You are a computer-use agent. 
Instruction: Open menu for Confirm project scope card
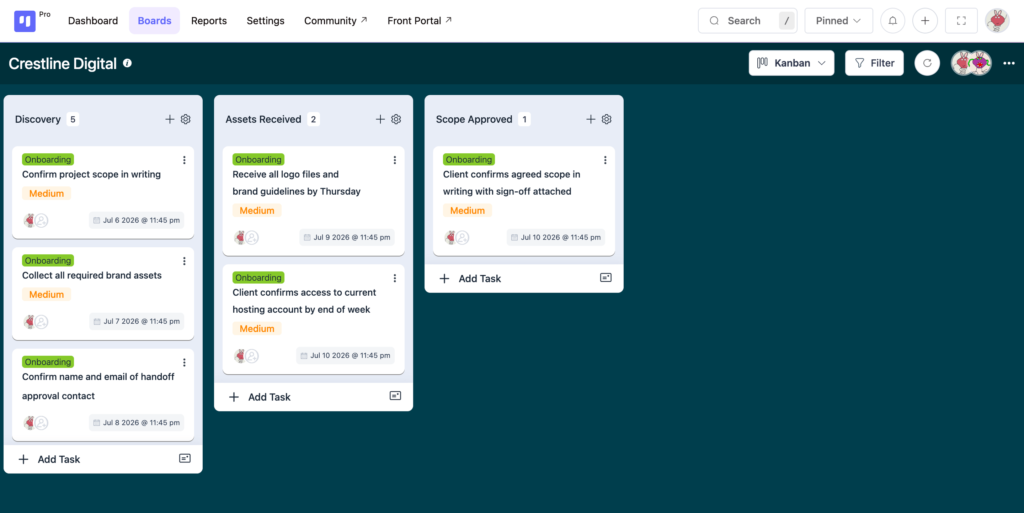(184, 160)
